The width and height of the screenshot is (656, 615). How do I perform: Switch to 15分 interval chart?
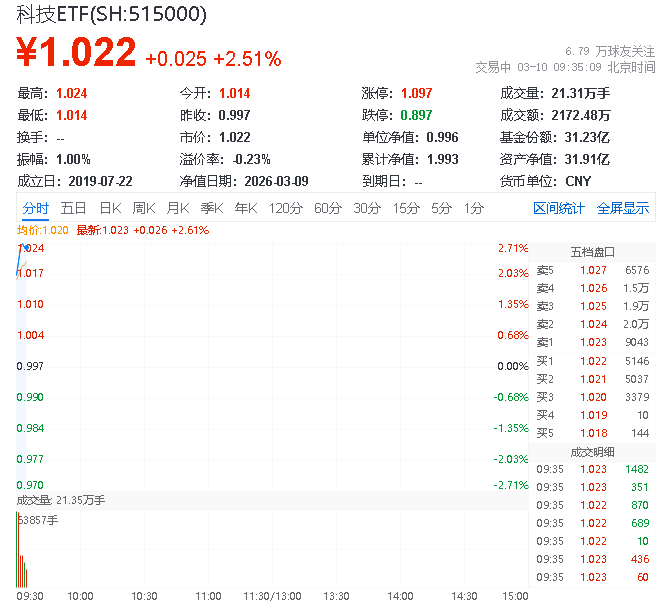[x=406, y=208]
